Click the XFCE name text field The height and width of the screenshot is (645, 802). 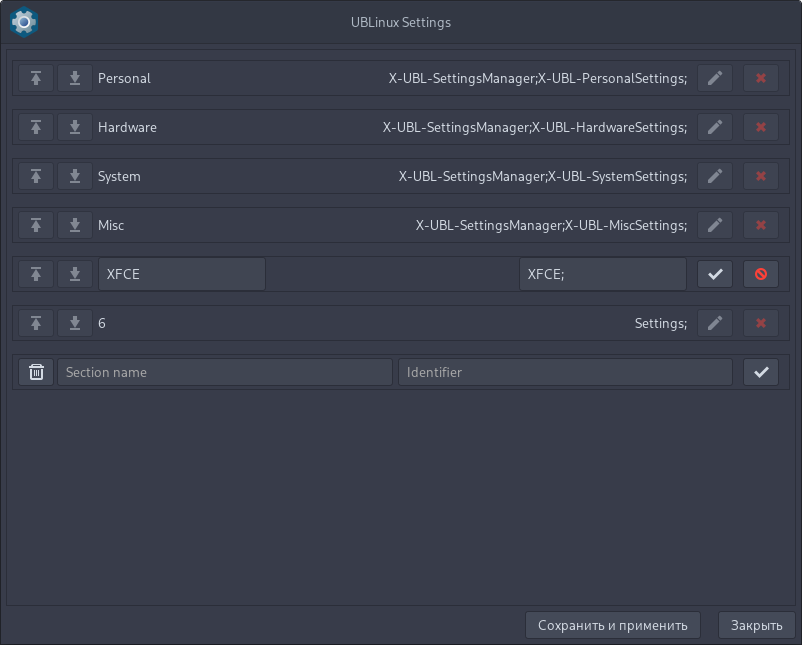pos(181,274)
